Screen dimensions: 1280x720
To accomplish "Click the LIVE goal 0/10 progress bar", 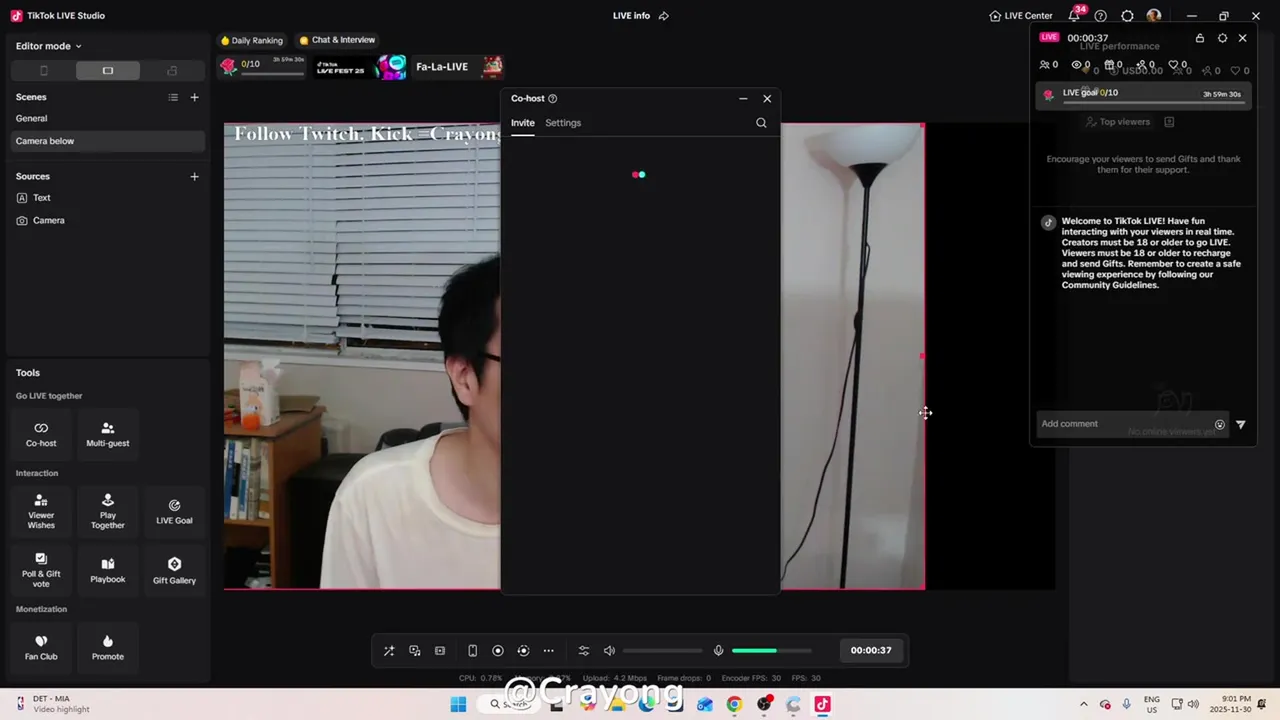I will [1145, 94].
